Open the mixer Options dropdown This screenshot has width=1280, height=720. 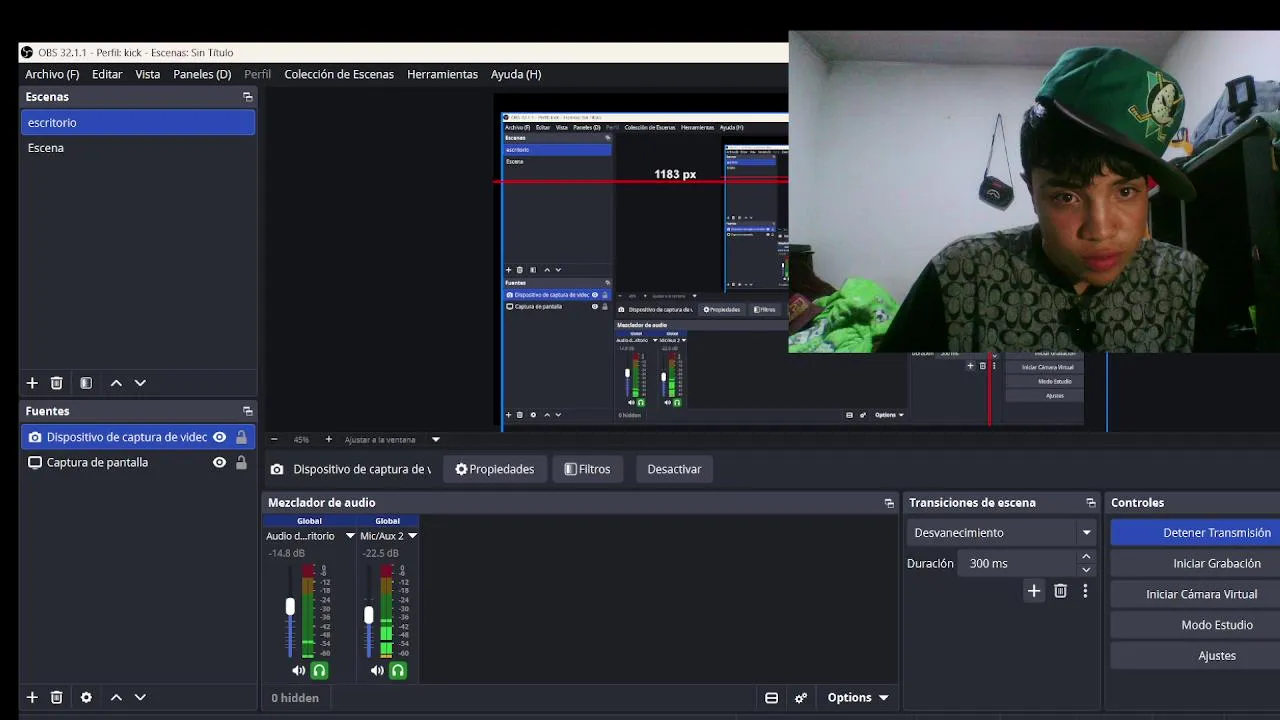coord(858,698)
